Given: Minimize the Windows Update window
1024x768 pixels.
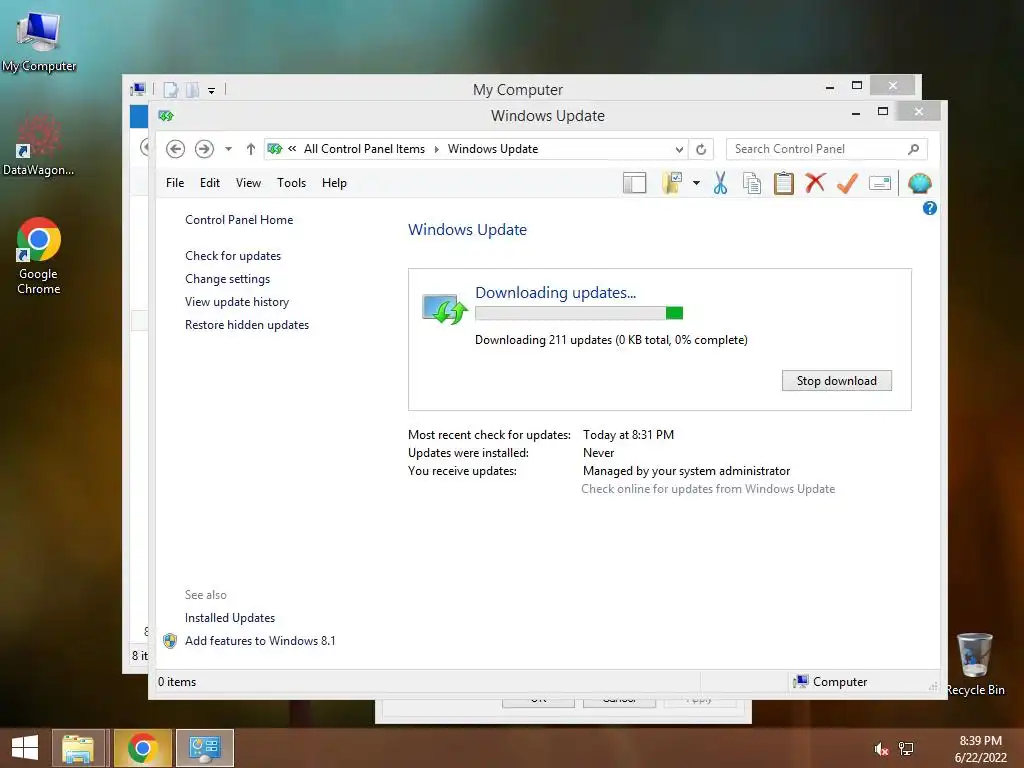Looking at the screenshot, I should tap(856, 112).
